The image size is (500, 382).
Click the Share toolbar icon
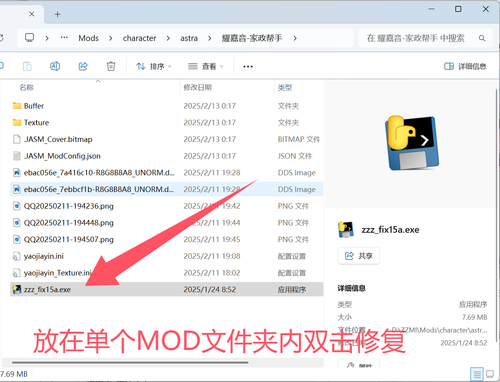point(83,66)
